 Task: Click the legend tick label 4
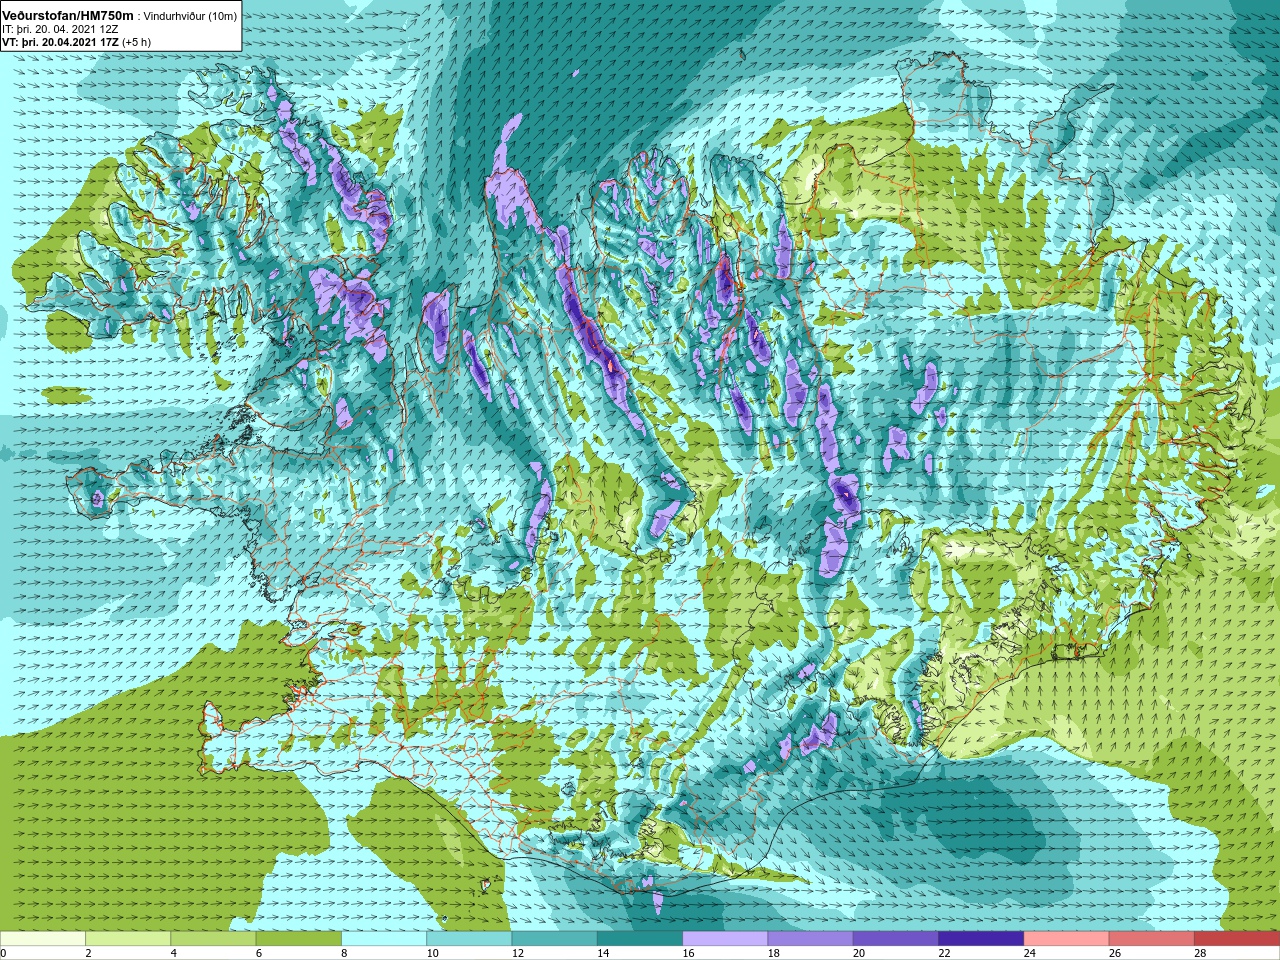pos(173,953)
